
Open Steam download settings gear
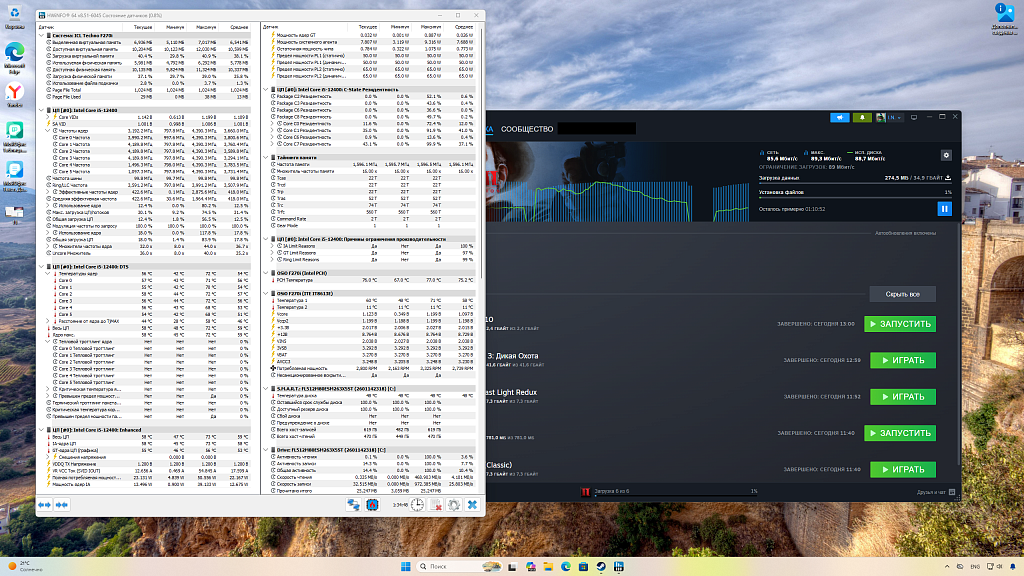click(x=946, y=155)
